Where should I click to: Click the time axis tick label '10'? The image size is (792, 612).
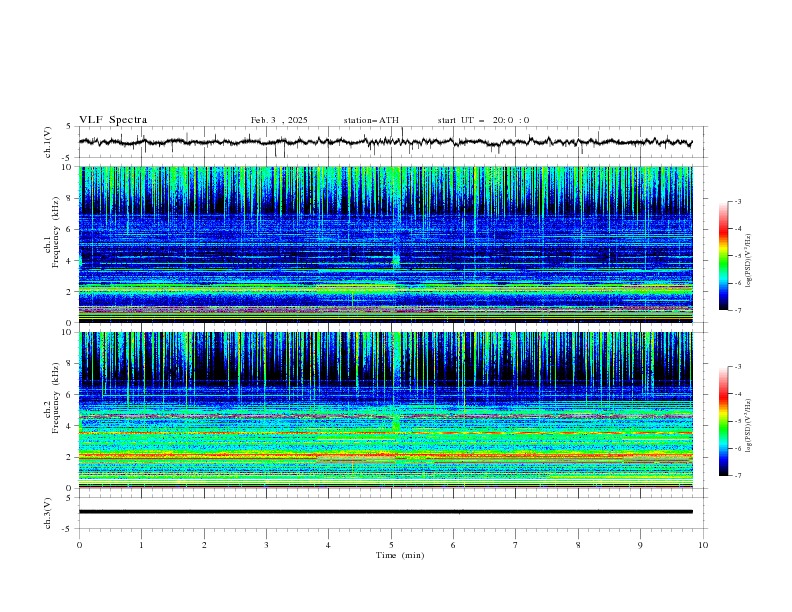pos(703,545)
